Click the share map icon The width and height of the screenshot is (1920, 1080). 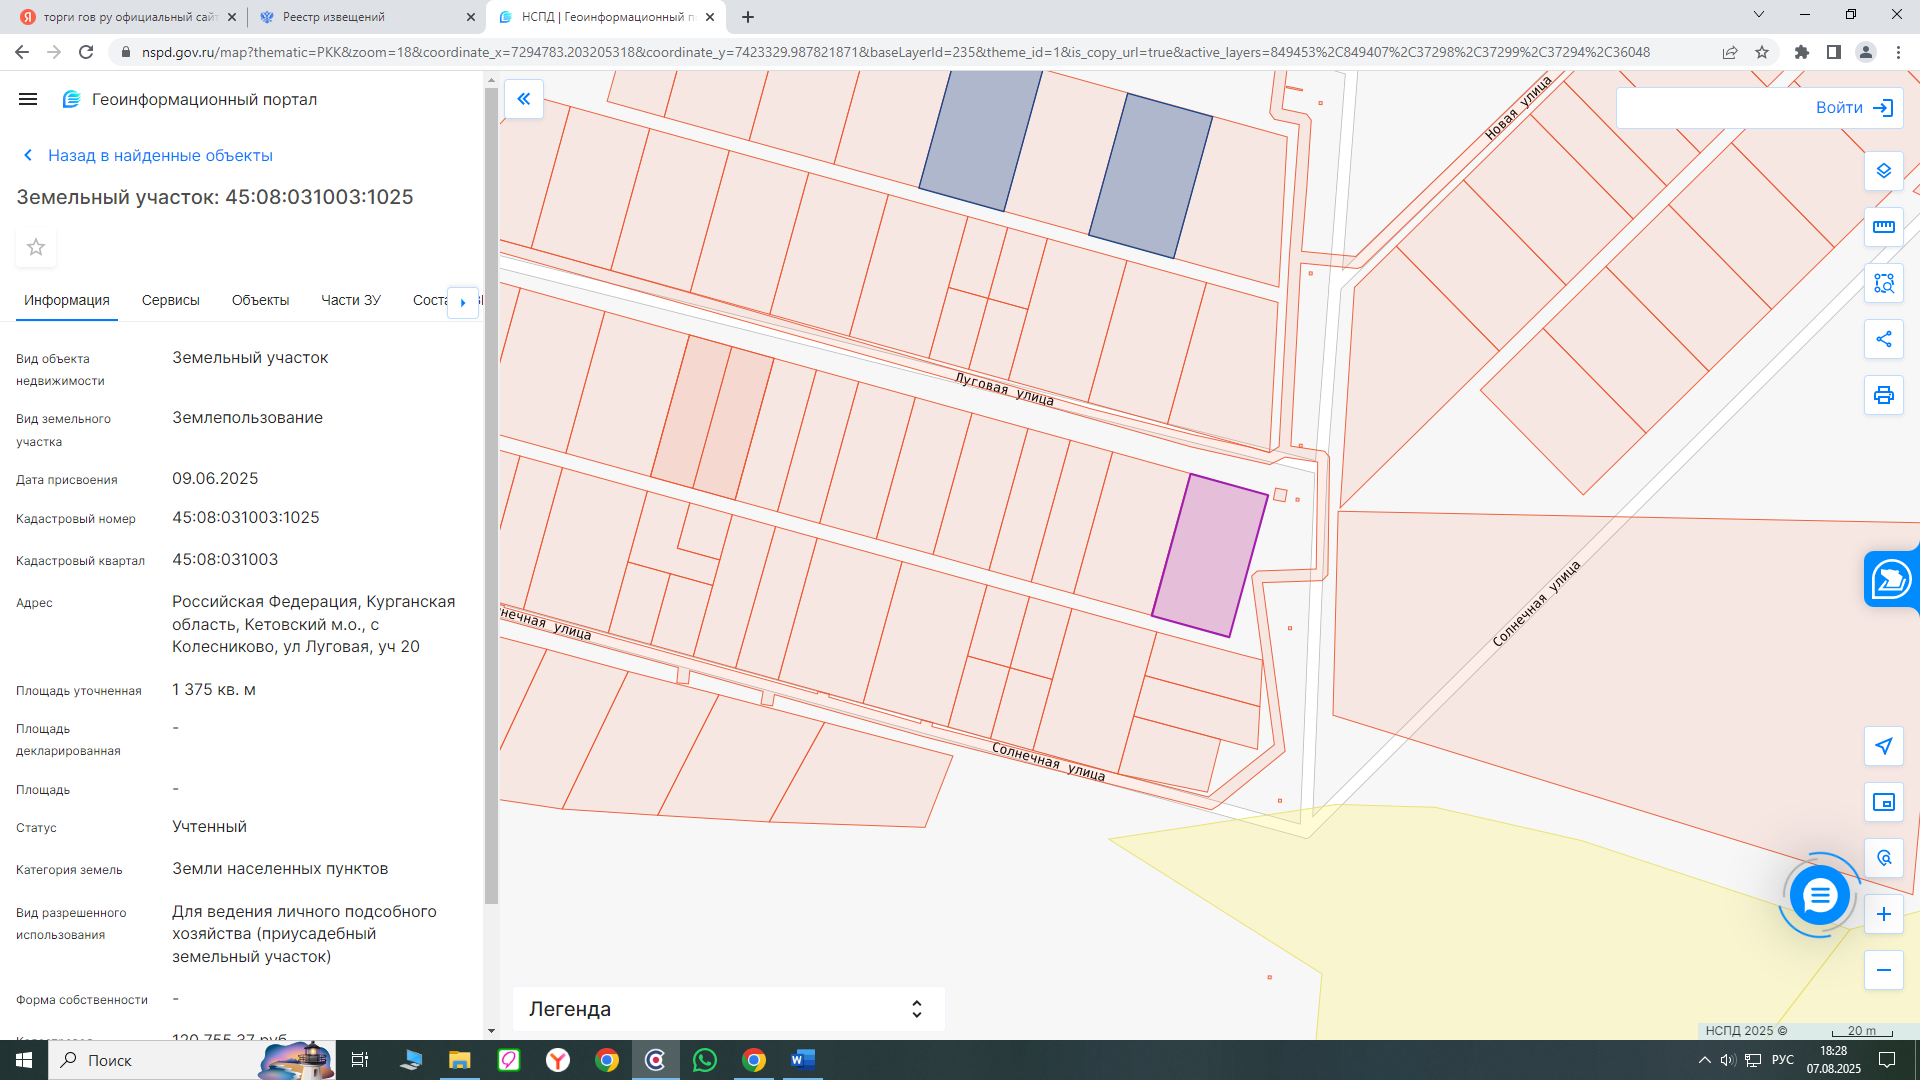tap(1883, 339)
